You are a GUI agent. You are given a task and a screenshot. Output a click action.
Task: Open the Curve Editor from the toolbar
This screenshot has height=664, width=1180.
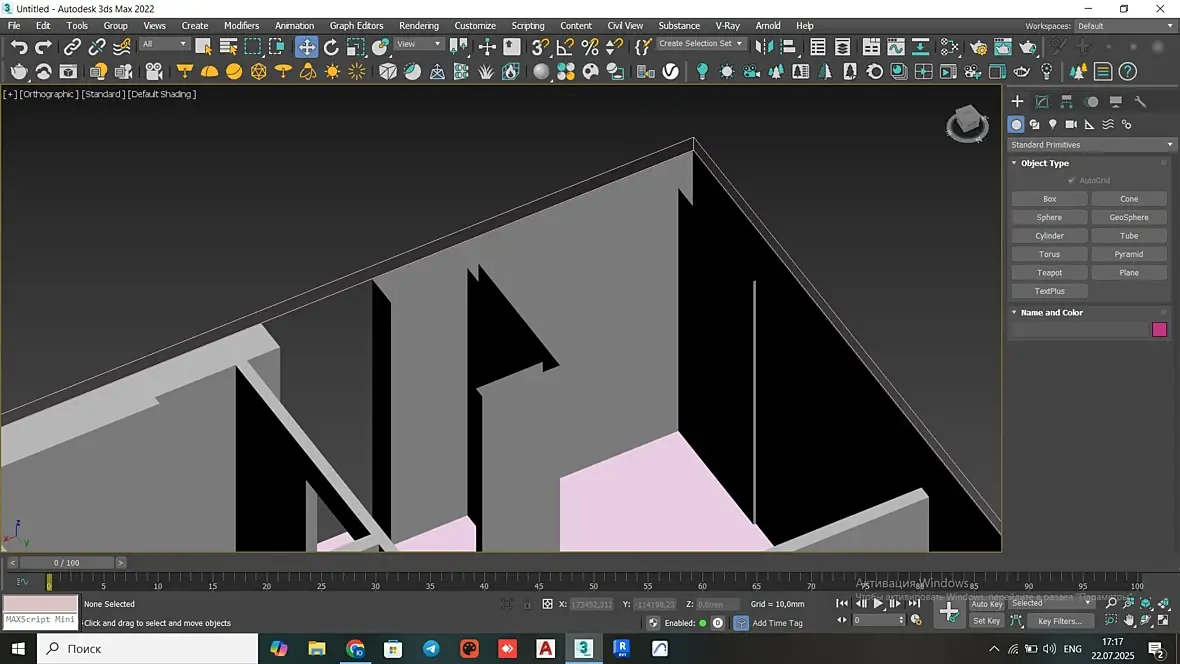point(896,46)
